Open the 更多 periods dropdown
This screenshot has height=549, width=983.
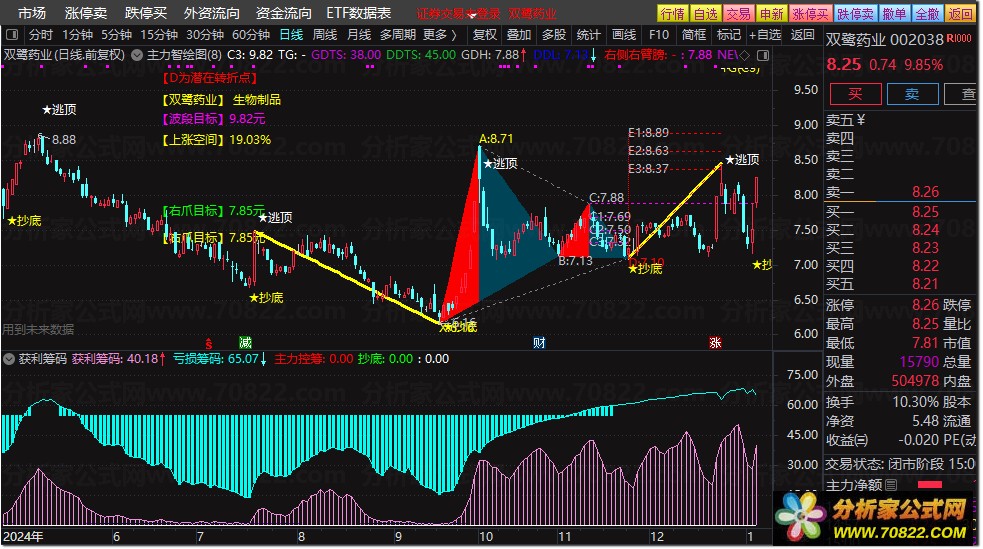pos(439,35)
